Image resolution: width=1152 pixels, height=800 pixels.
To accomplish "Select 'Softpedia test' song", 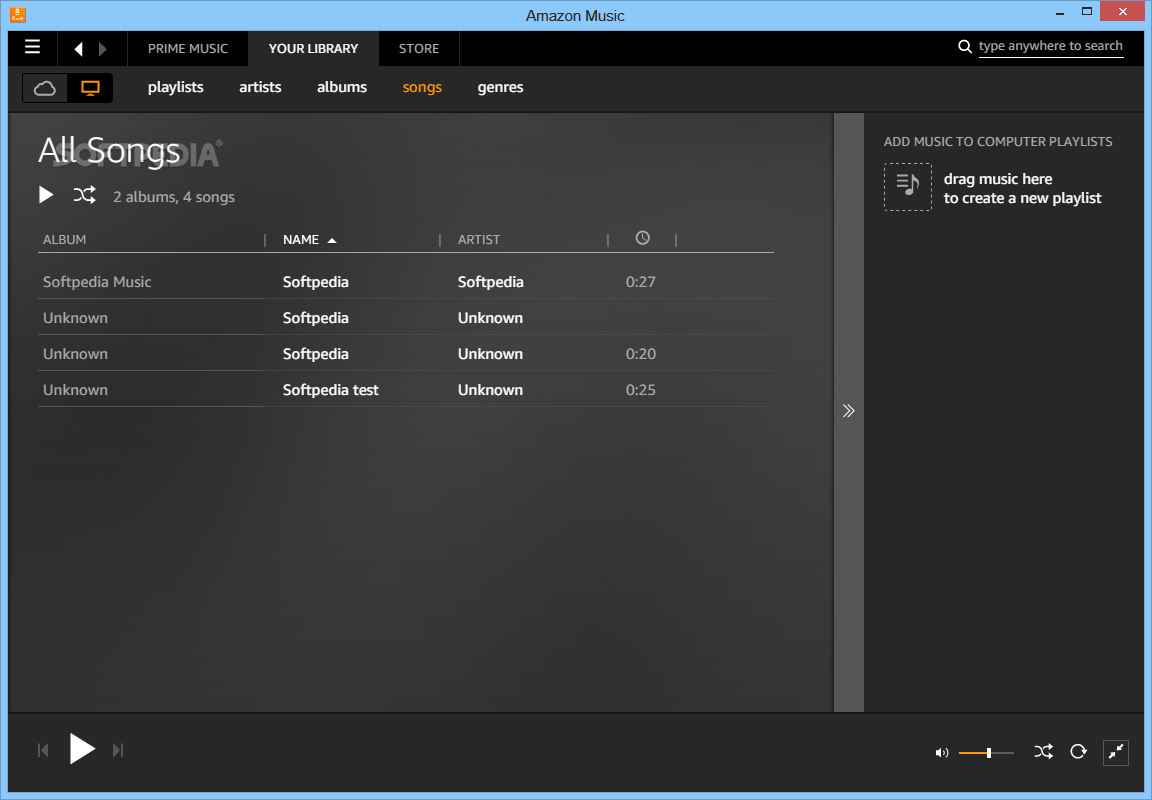I will pos(331,390).
